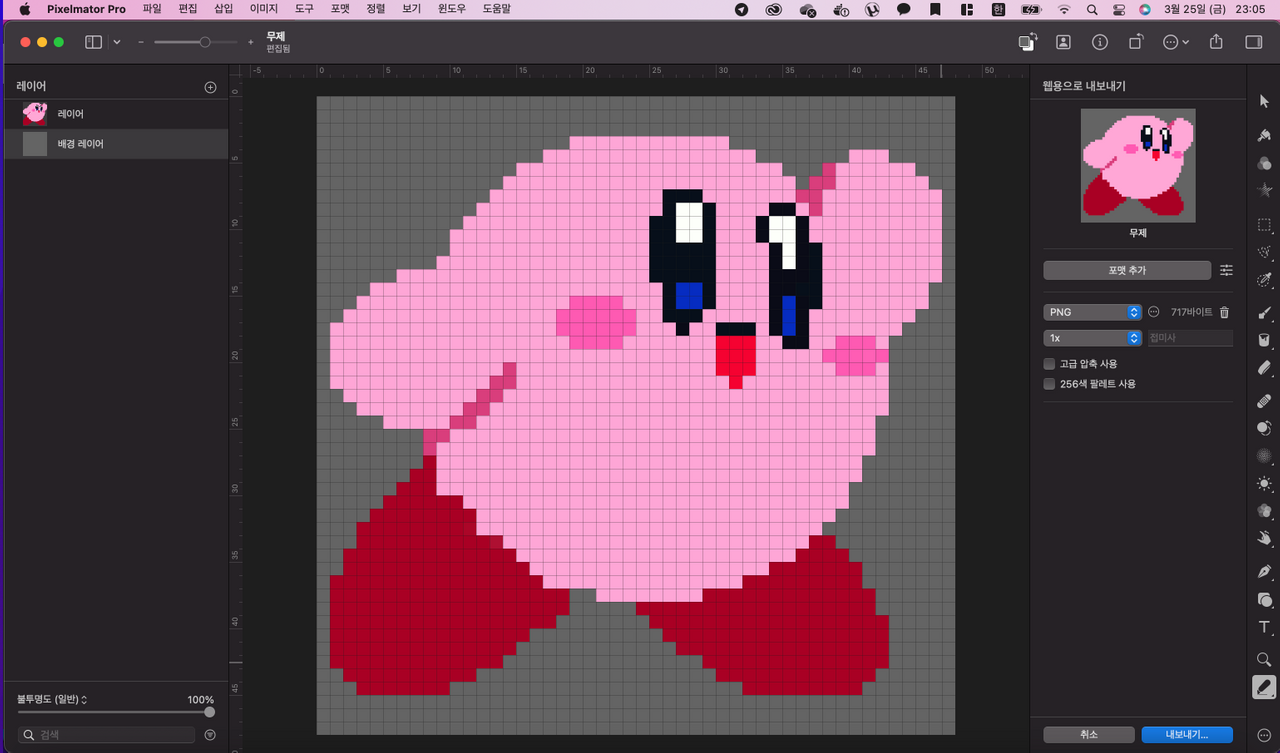Select the Type (T) tool

pyautogui.click(x=1264, y=627)
